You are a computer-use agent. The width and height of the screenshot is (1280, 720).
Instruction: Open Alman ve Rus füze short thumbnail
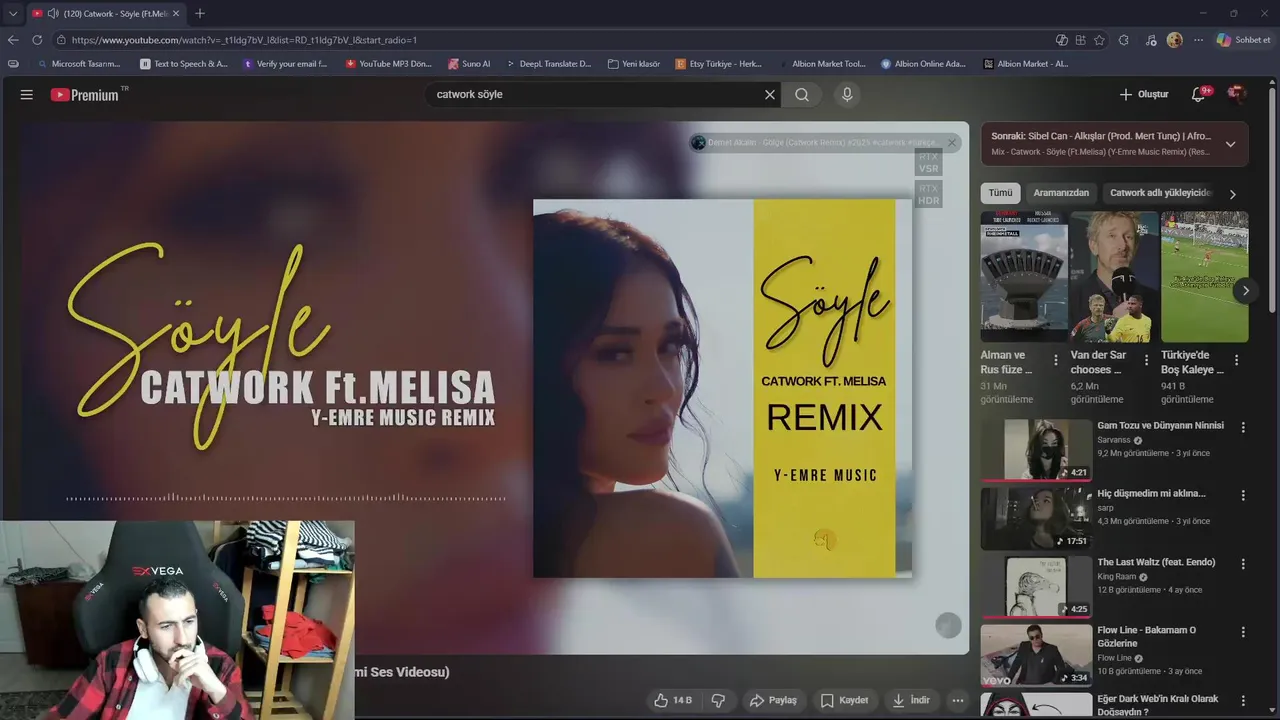coord(1023,277)
